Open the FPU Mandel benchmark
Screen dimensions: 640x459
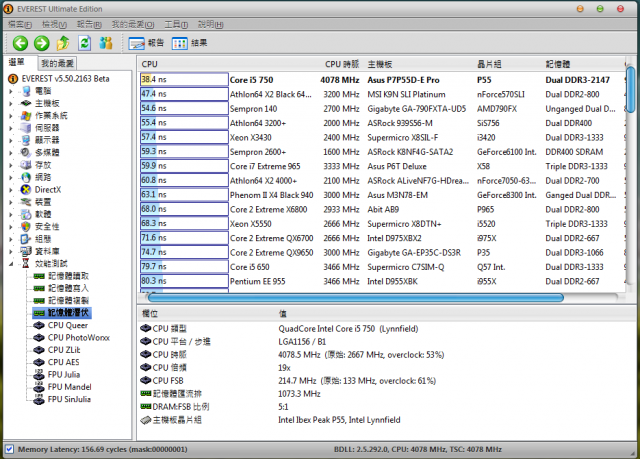point(63,387)
